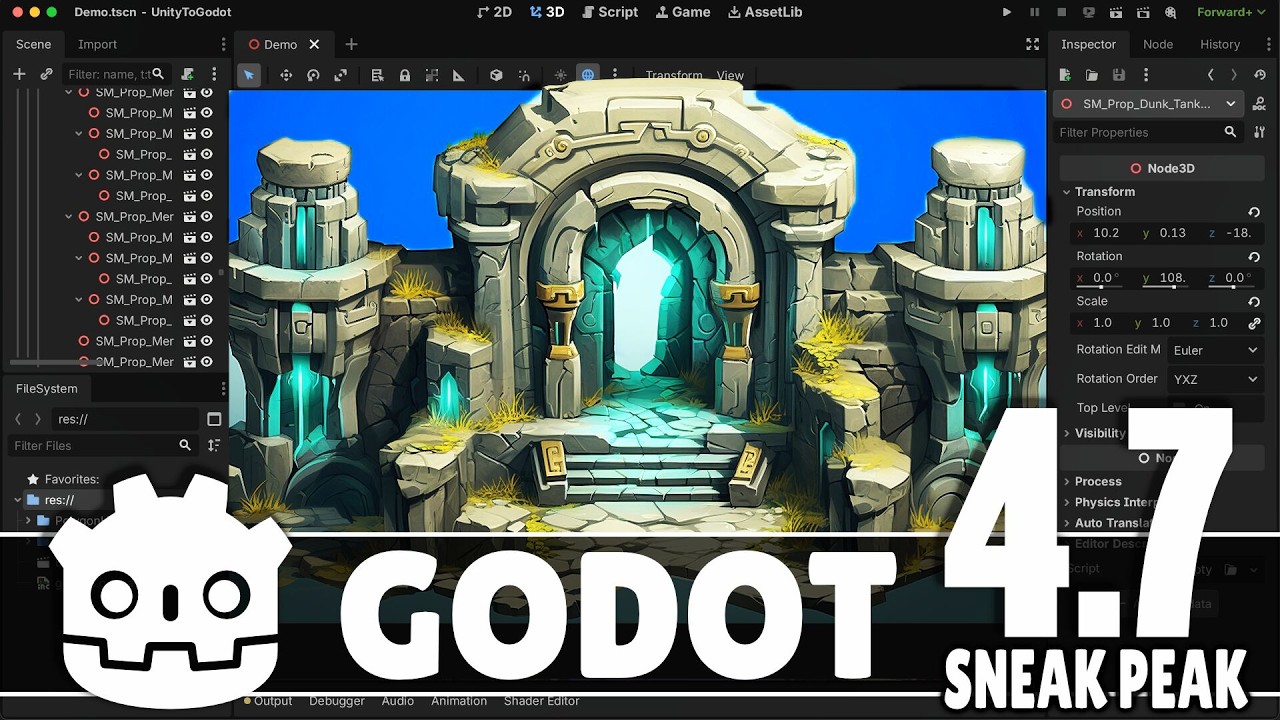Open viewport toolbar extra options

click(615, 75)
